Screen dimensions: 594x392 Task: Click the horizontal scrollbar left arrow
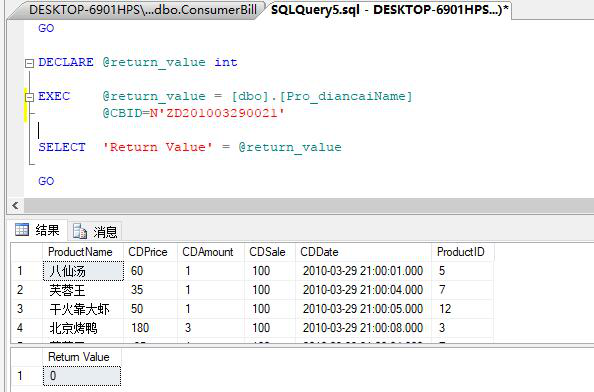point(15,206)
